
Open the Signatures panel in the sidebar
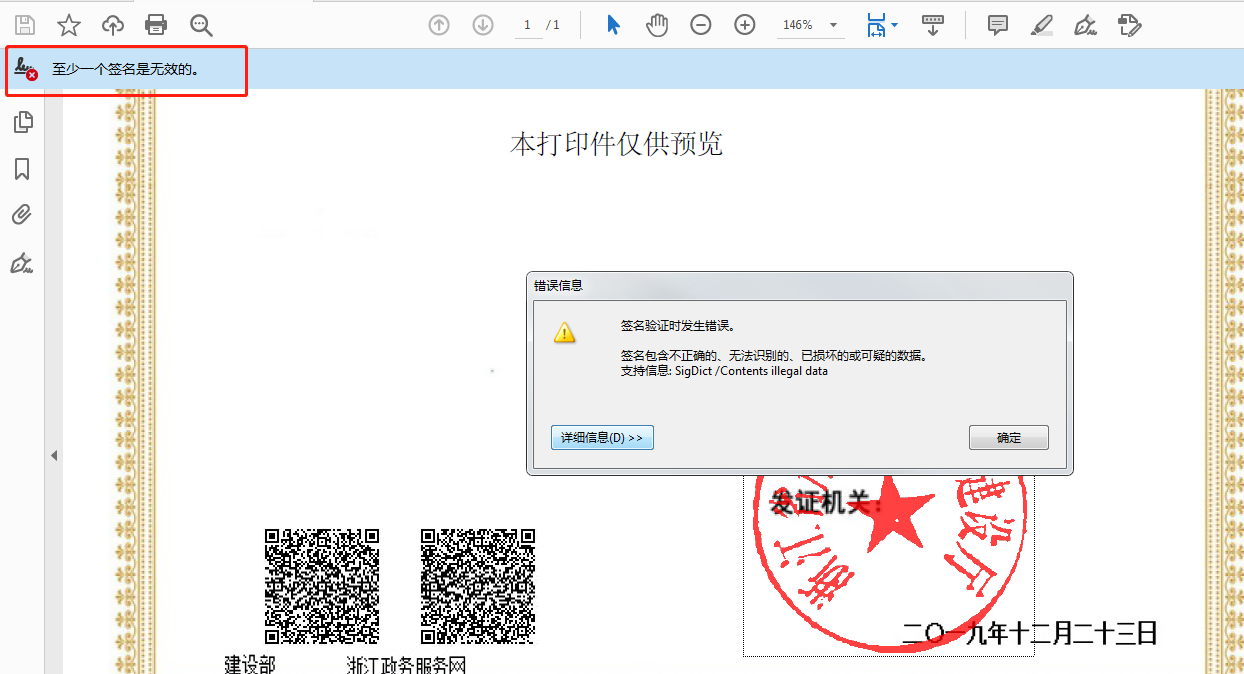[23, 263]
